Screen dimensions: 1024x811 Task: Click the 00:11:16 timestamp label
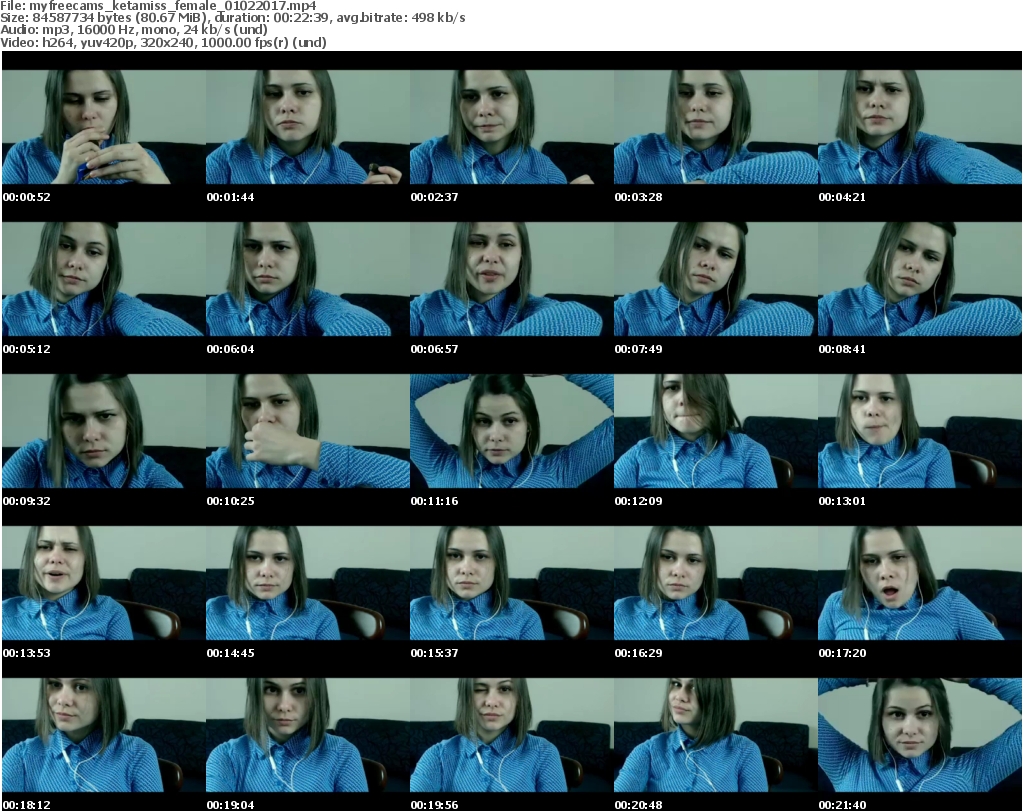434,501
